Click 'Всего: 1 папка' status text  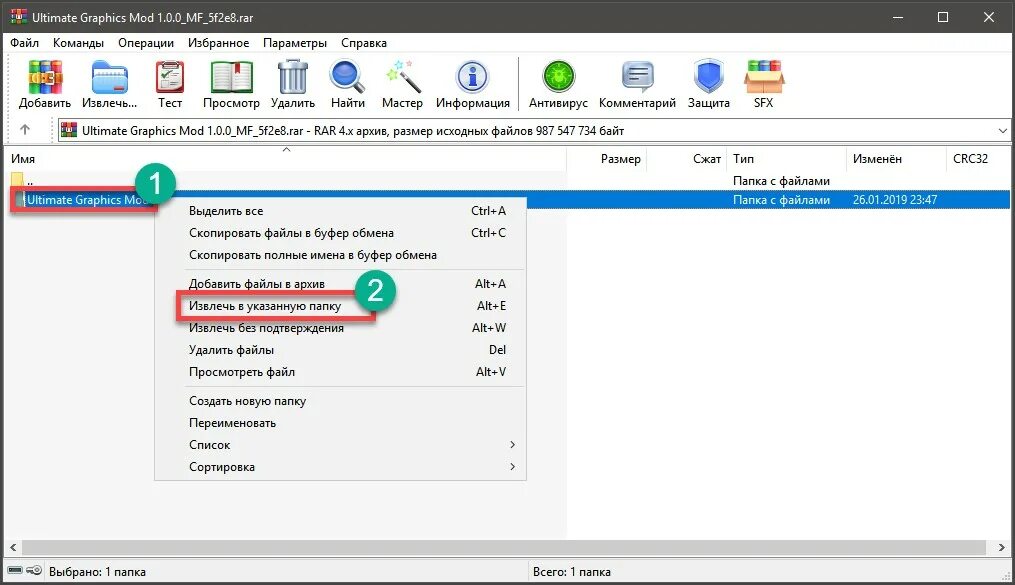pyautogui.click(x=572, y=571)
